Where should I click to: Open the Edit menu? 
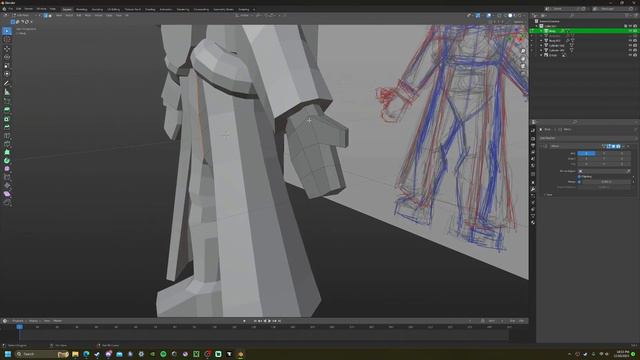18,9
